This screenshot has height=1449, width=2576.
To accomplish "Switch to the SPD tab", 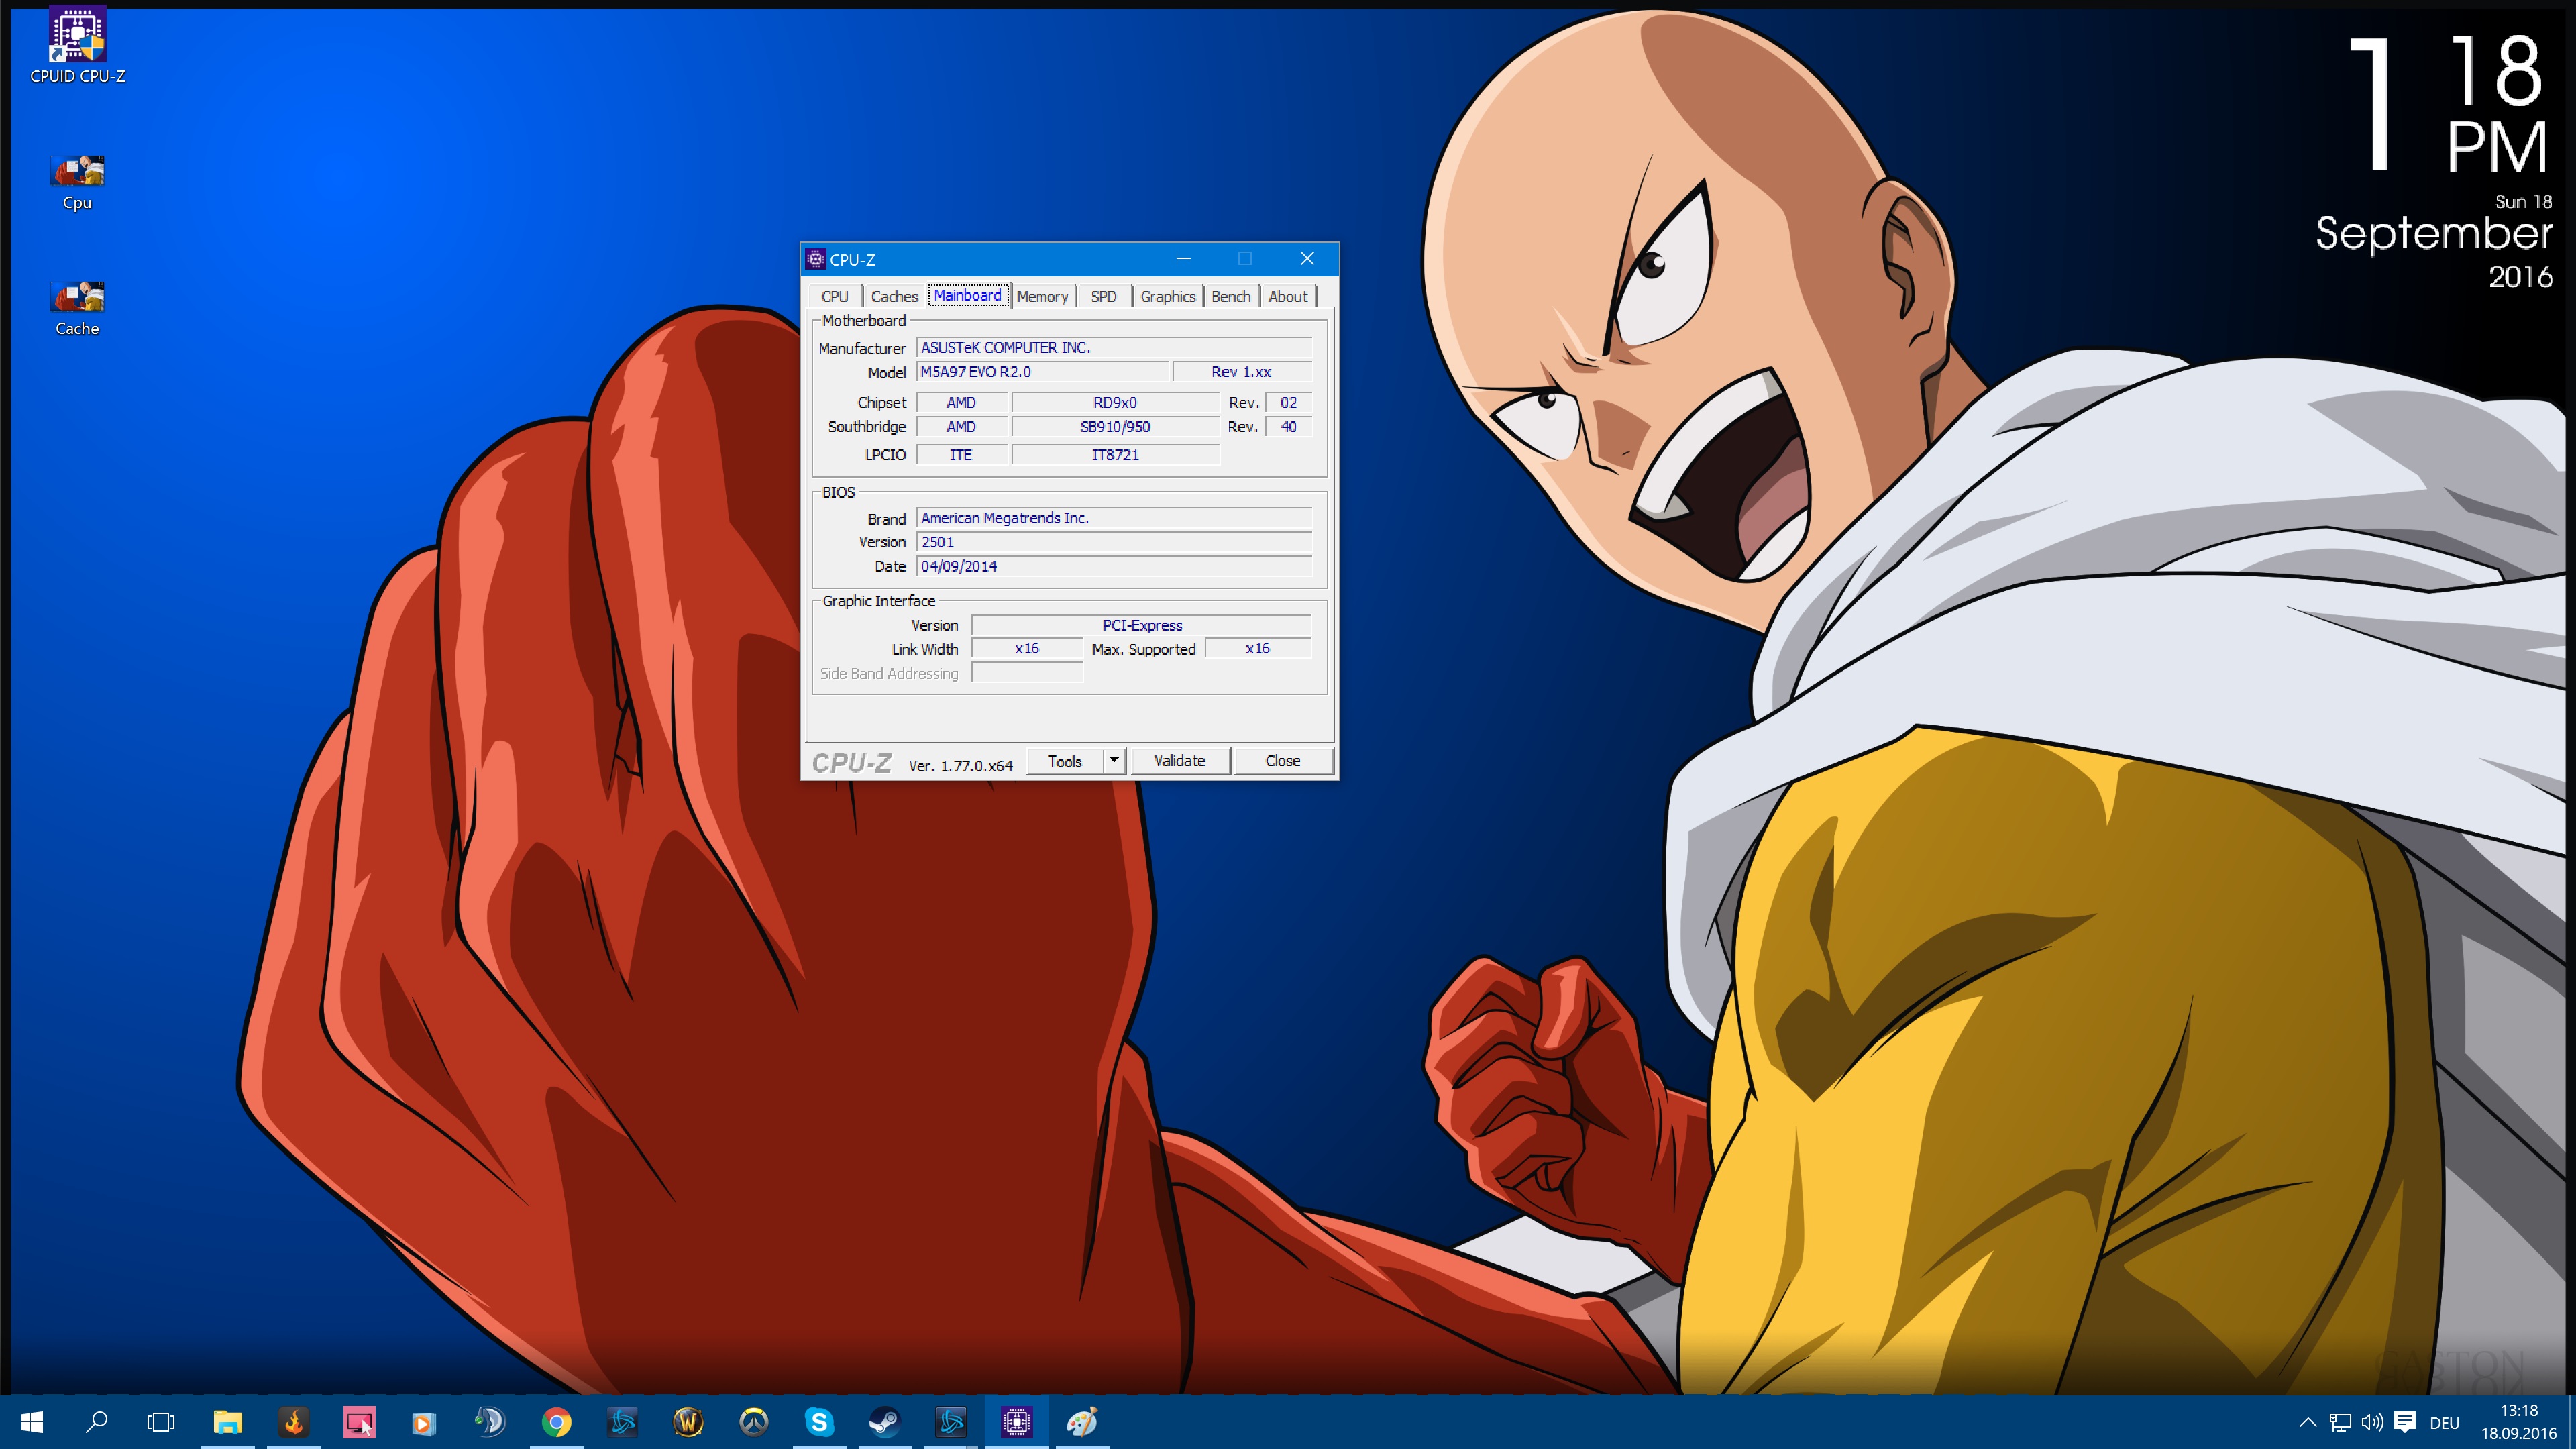I will 1103,296.
